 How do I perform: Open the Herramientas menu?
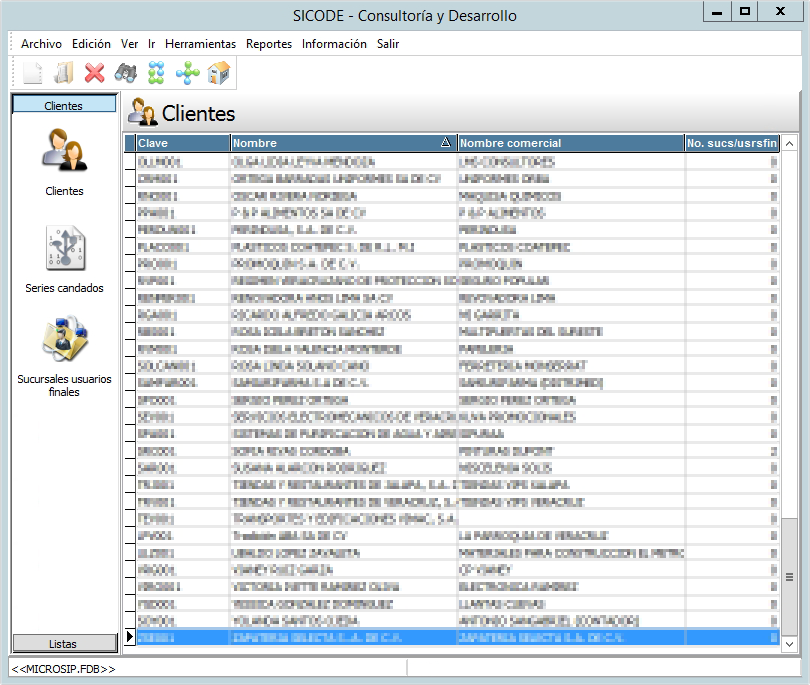pyautogui.click(x=200, y=44)
